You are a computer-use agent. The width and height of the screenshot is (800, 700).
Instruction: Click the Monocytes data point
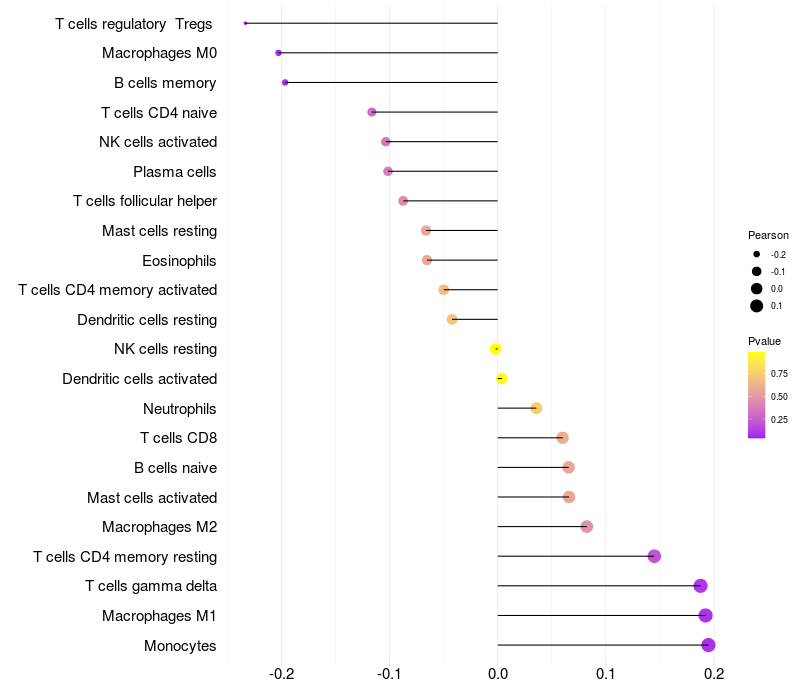click(708, 645)
